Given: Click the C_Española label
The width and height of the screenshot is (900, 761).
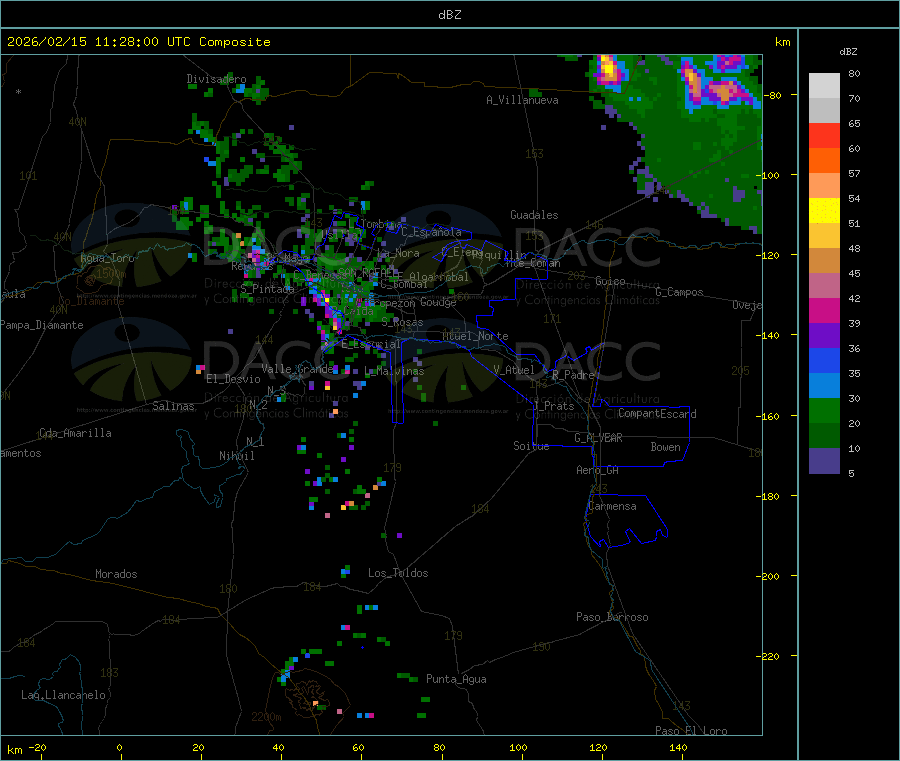Looking at the screenshot, I should pos(432,232).
